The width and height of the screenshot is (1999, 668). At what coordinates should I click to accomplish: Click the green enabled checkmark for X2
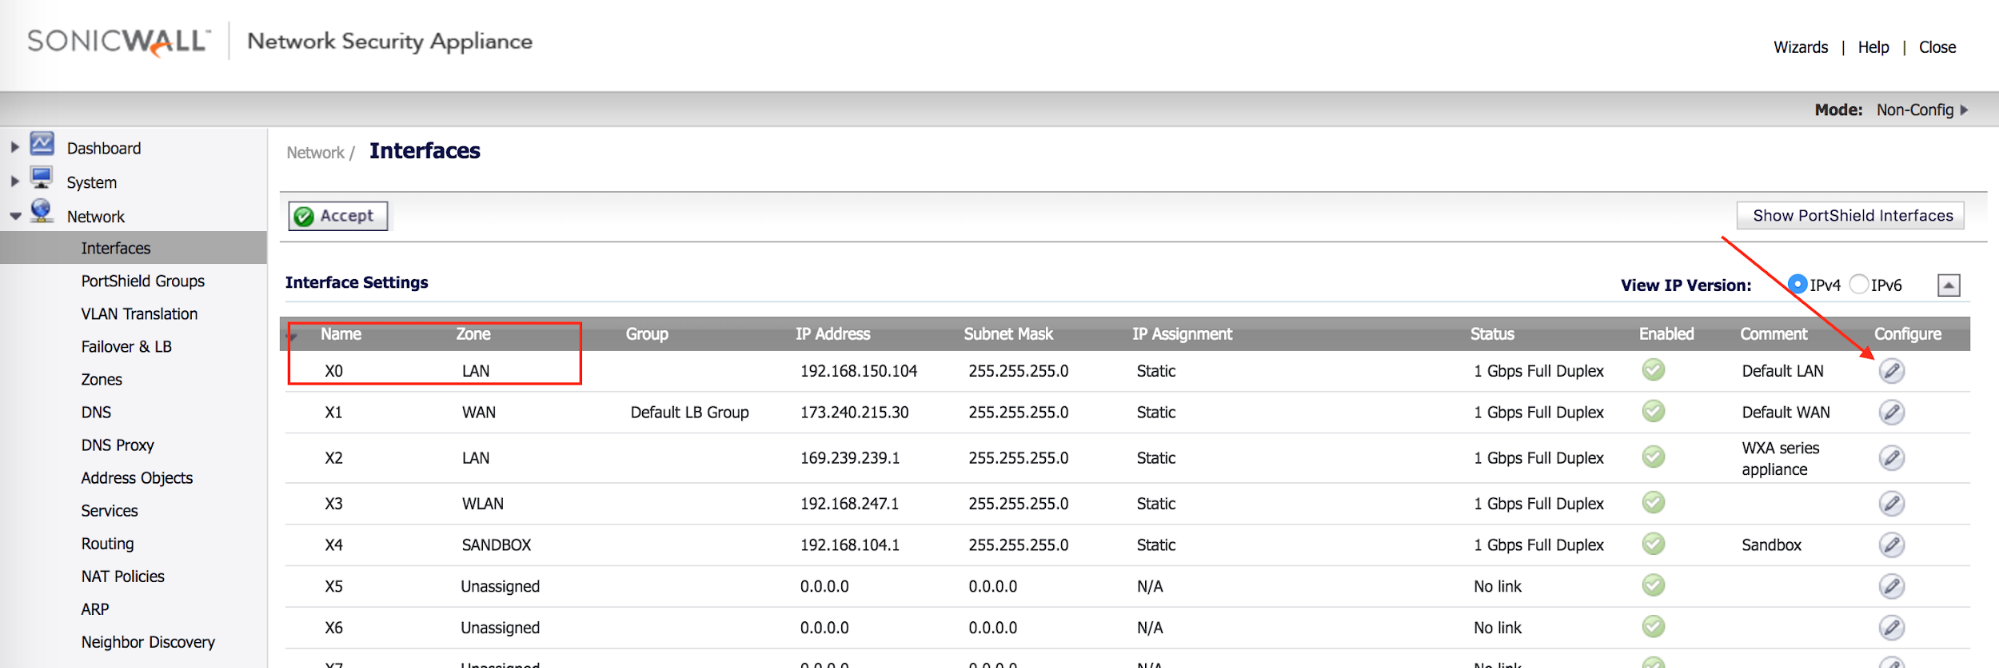[x=1653, y=457]
